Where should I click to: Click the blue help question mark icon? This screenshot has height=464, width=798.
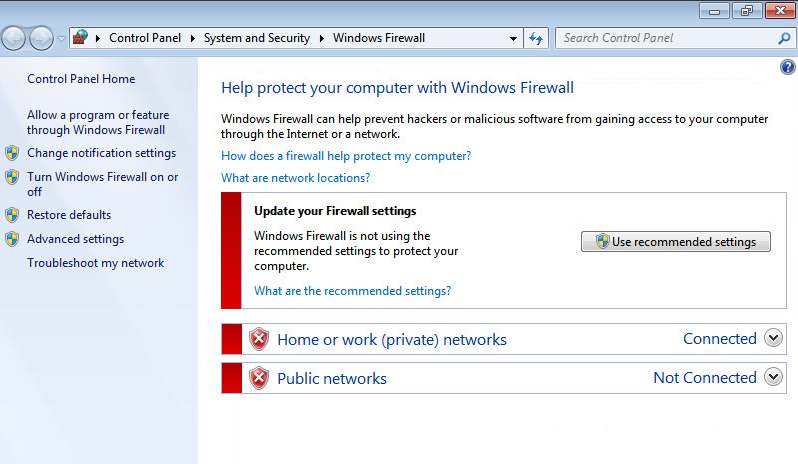point(787,67)
